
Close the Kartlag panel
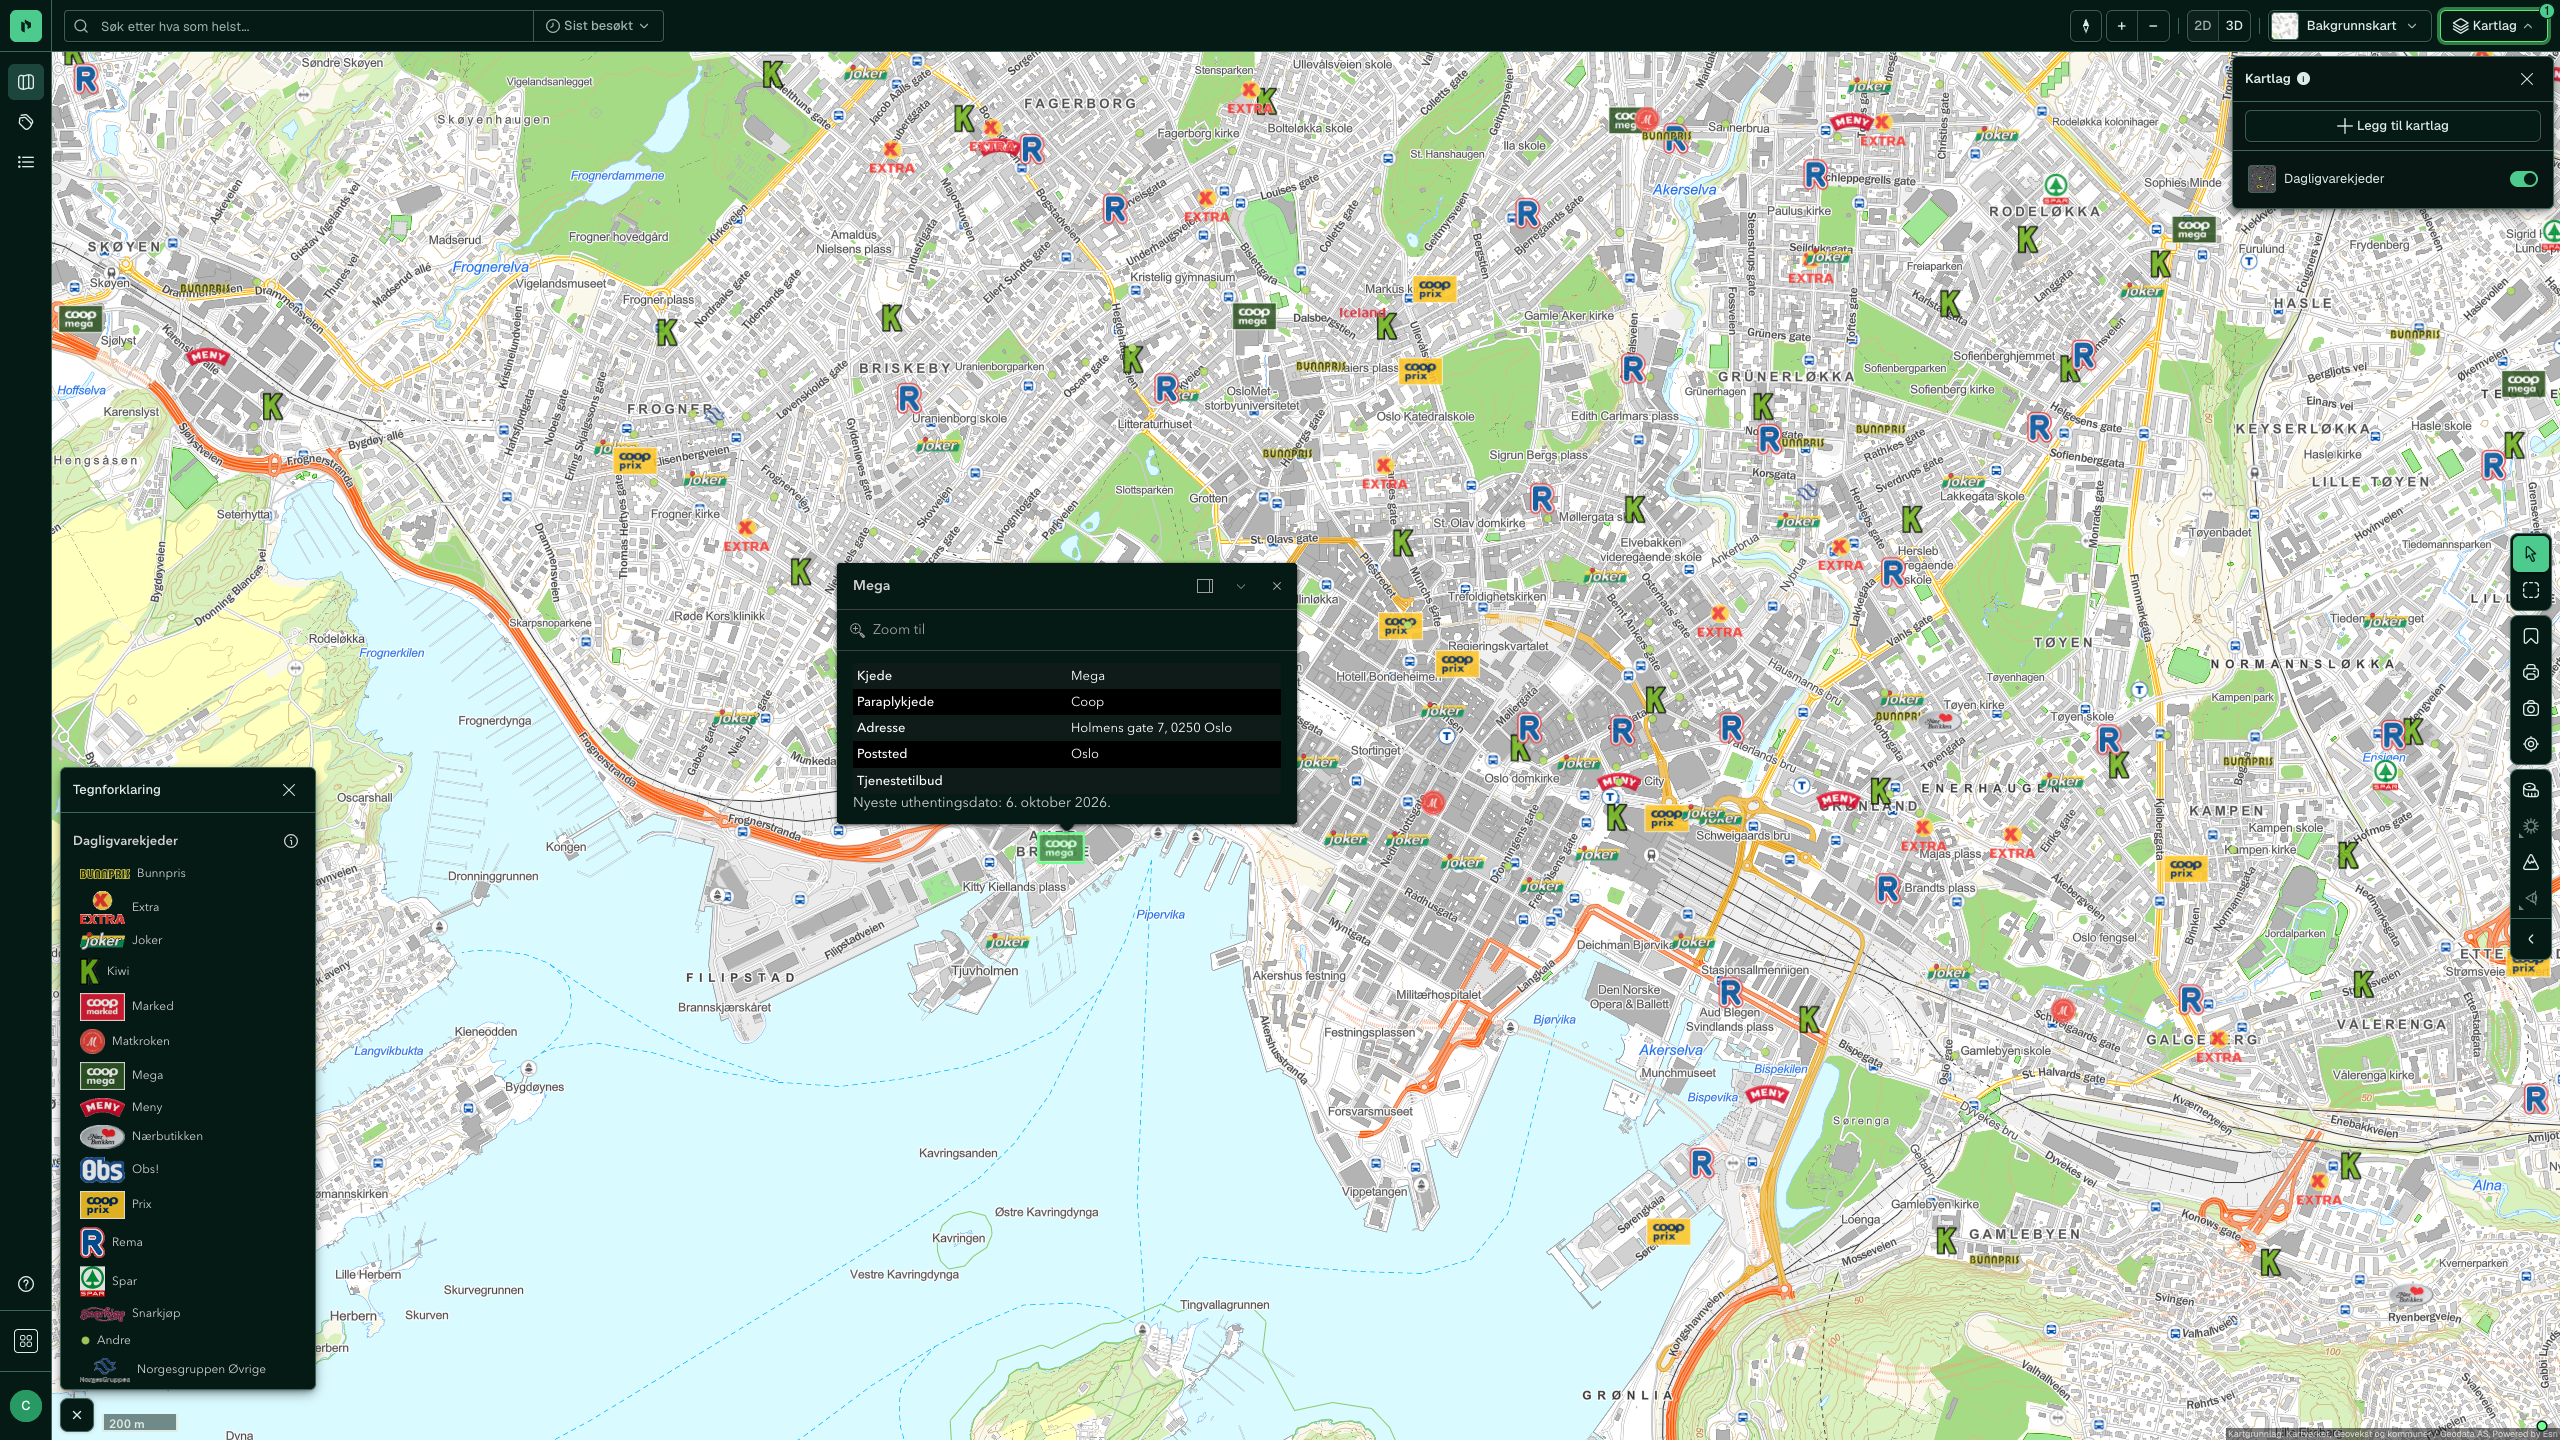tap(2527, 79)
